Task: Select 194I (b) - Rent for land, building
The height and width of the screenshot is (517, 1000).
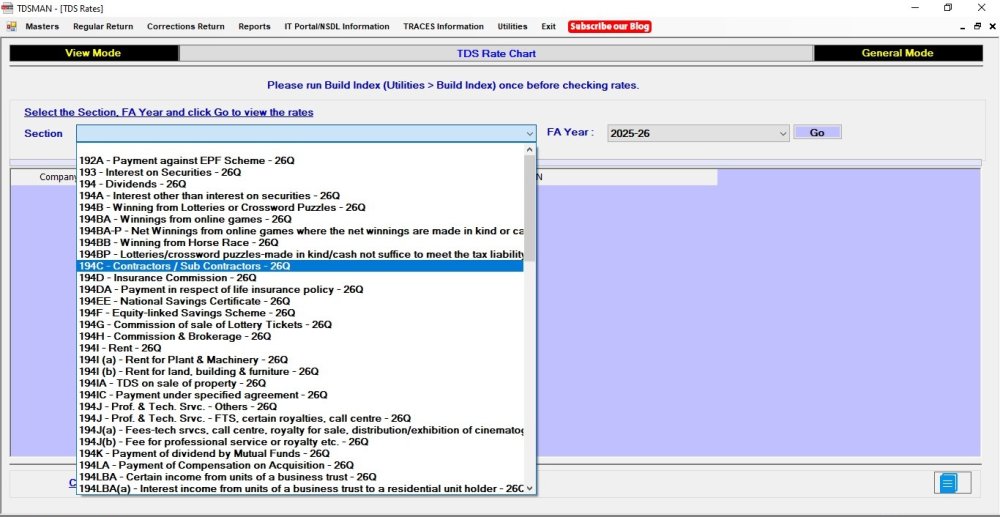Action: pyautogui.click(x=300, y=371)
